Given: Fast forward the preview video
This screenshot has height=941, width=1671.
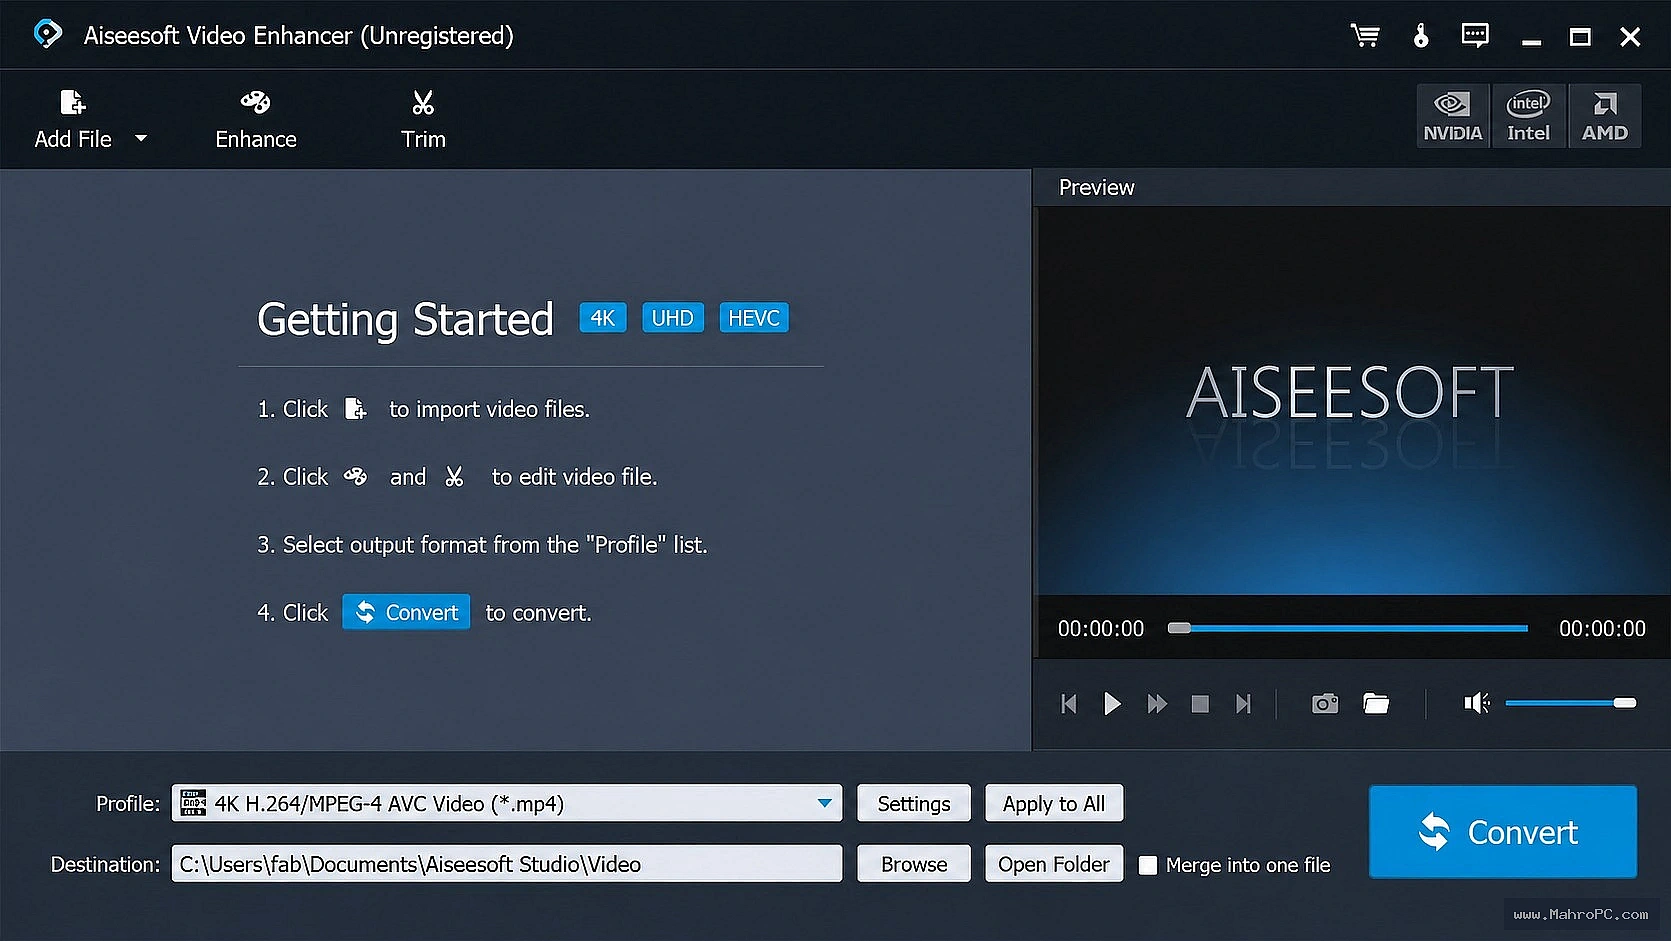Looking at the screenshot, I should [1157, 704].
